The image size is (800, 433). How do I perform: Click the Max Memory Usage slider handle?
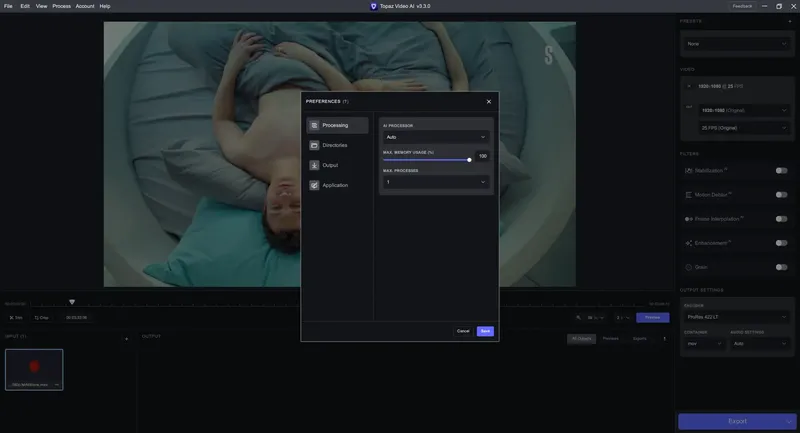pos(469,160)
